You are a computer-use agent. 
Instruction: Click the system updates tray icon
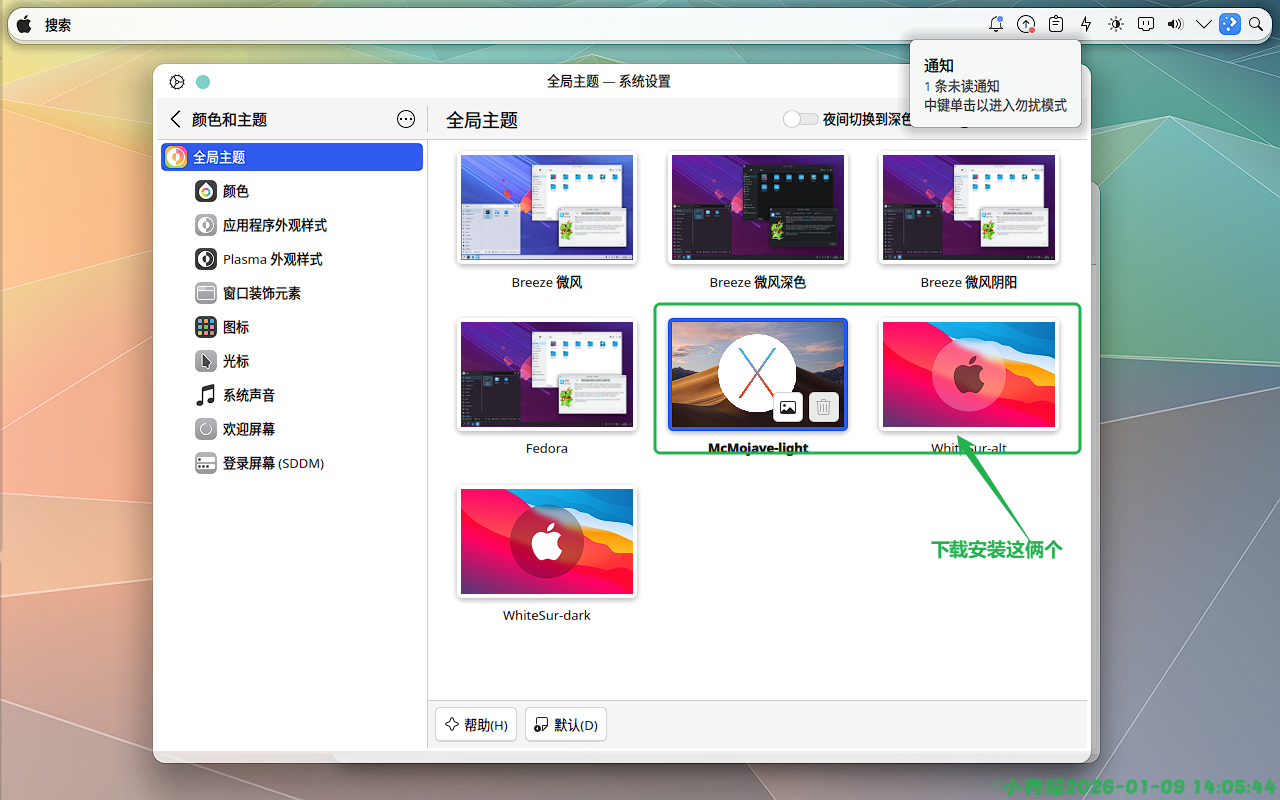pyautogui.click(x=1025, y=25)
